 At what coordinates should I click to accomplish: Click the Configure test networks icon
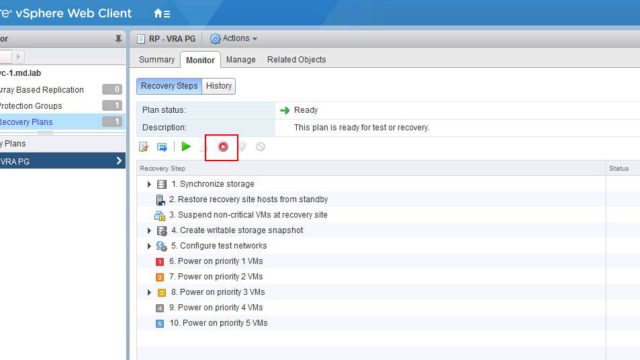(x=162, y=246)
